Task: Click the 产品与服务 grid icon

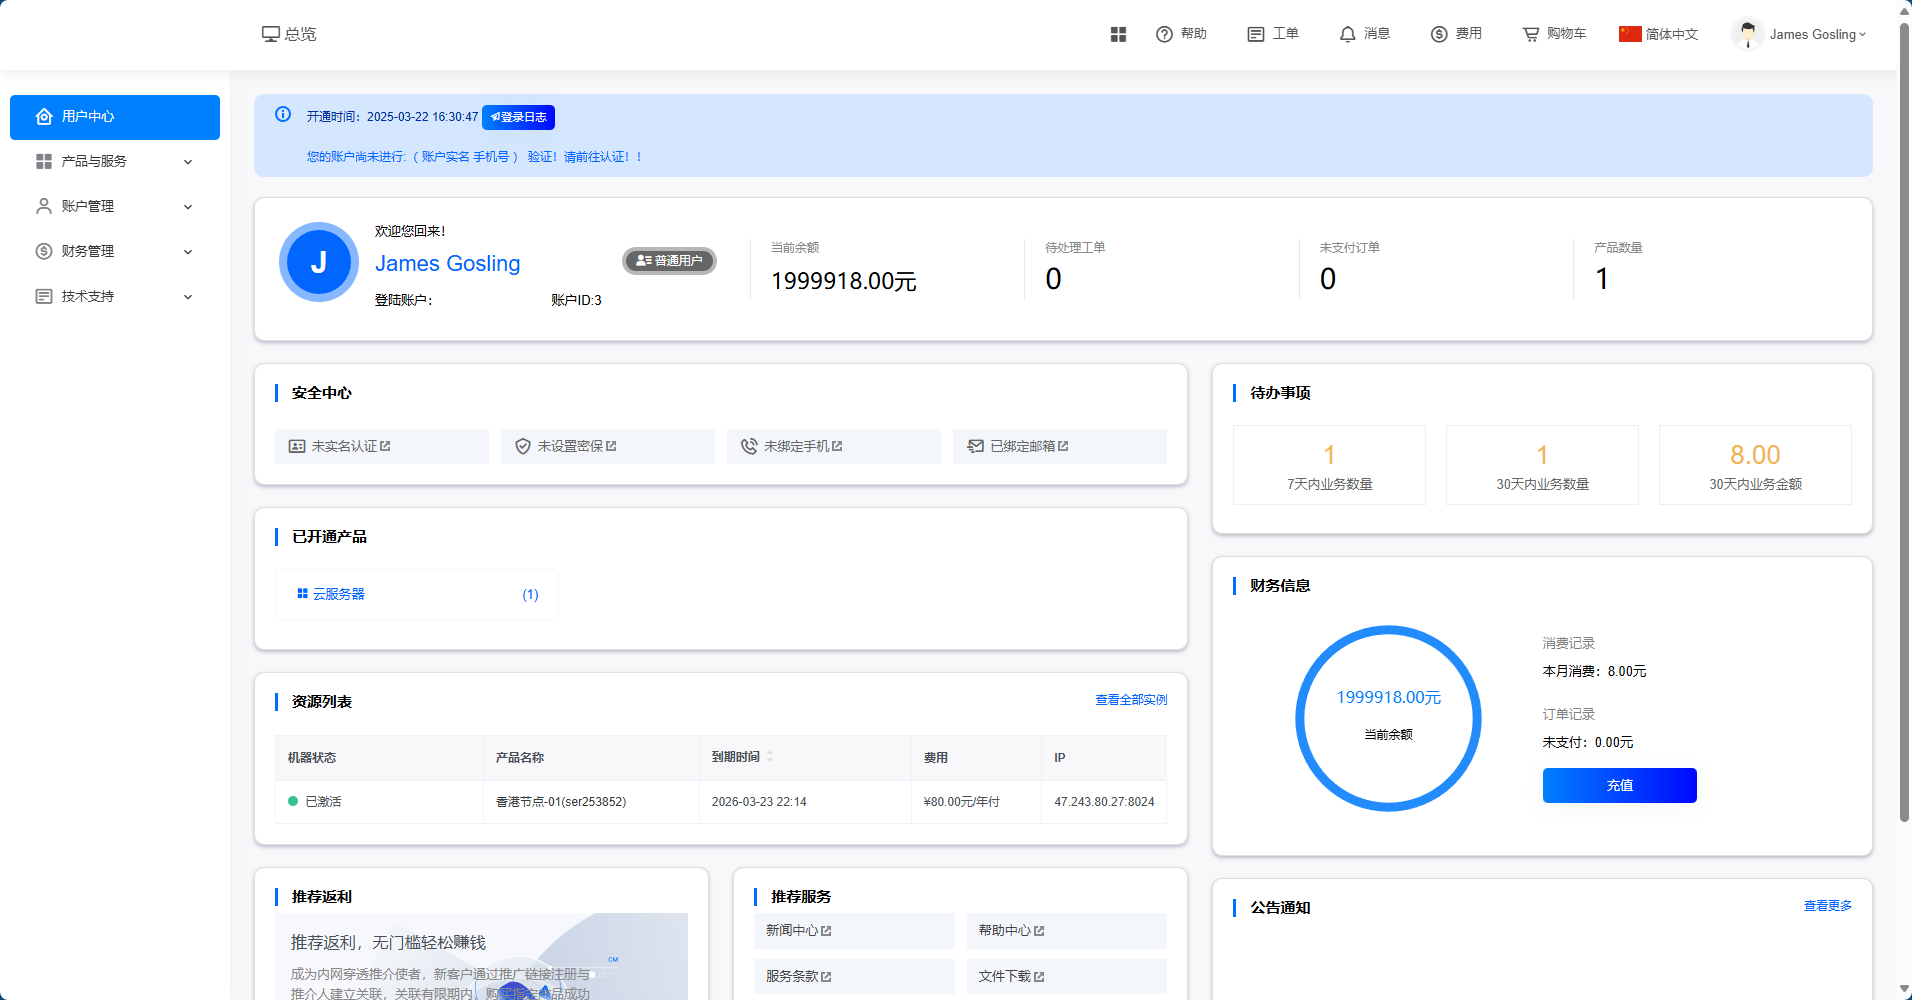Action: coord(44,161)
